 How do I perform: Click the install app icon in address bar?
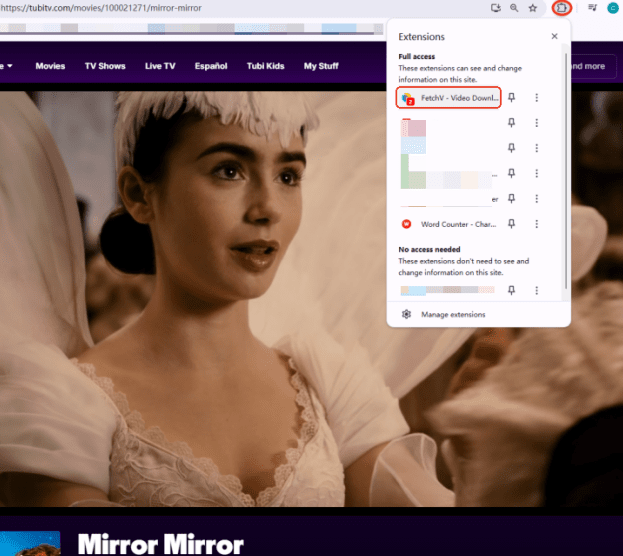point(495,8)
